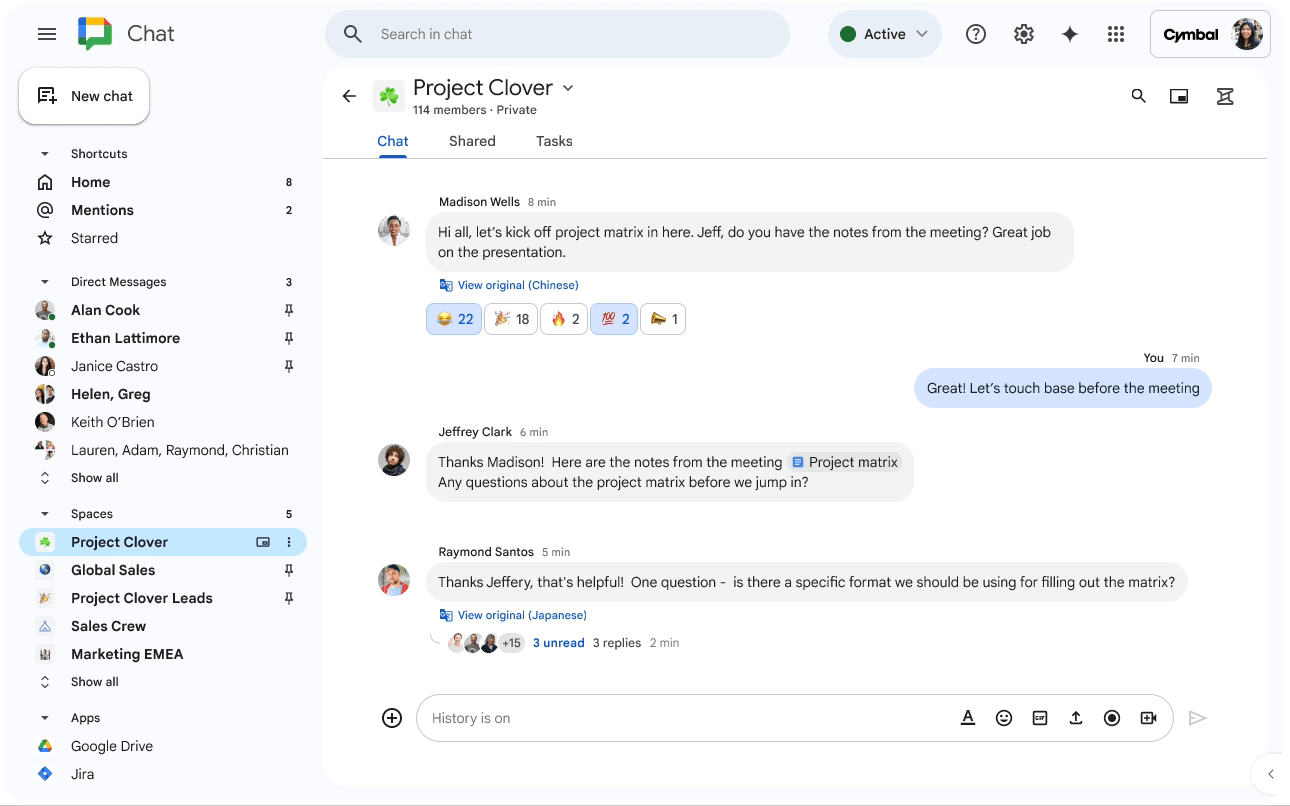Unpin Alan Cook conversation
The image size is (1290, 806).
(288, 310)
